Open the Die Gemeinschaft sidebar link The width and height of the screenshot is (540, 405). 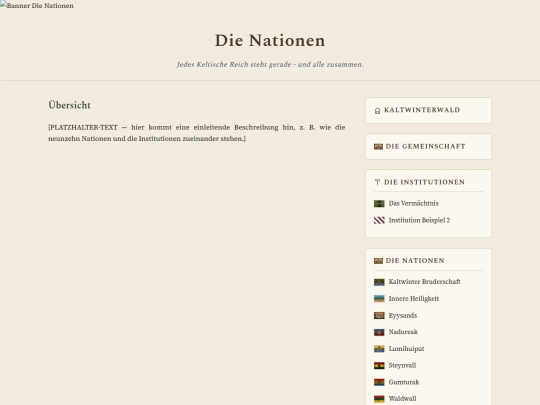(x=425, y=146)
